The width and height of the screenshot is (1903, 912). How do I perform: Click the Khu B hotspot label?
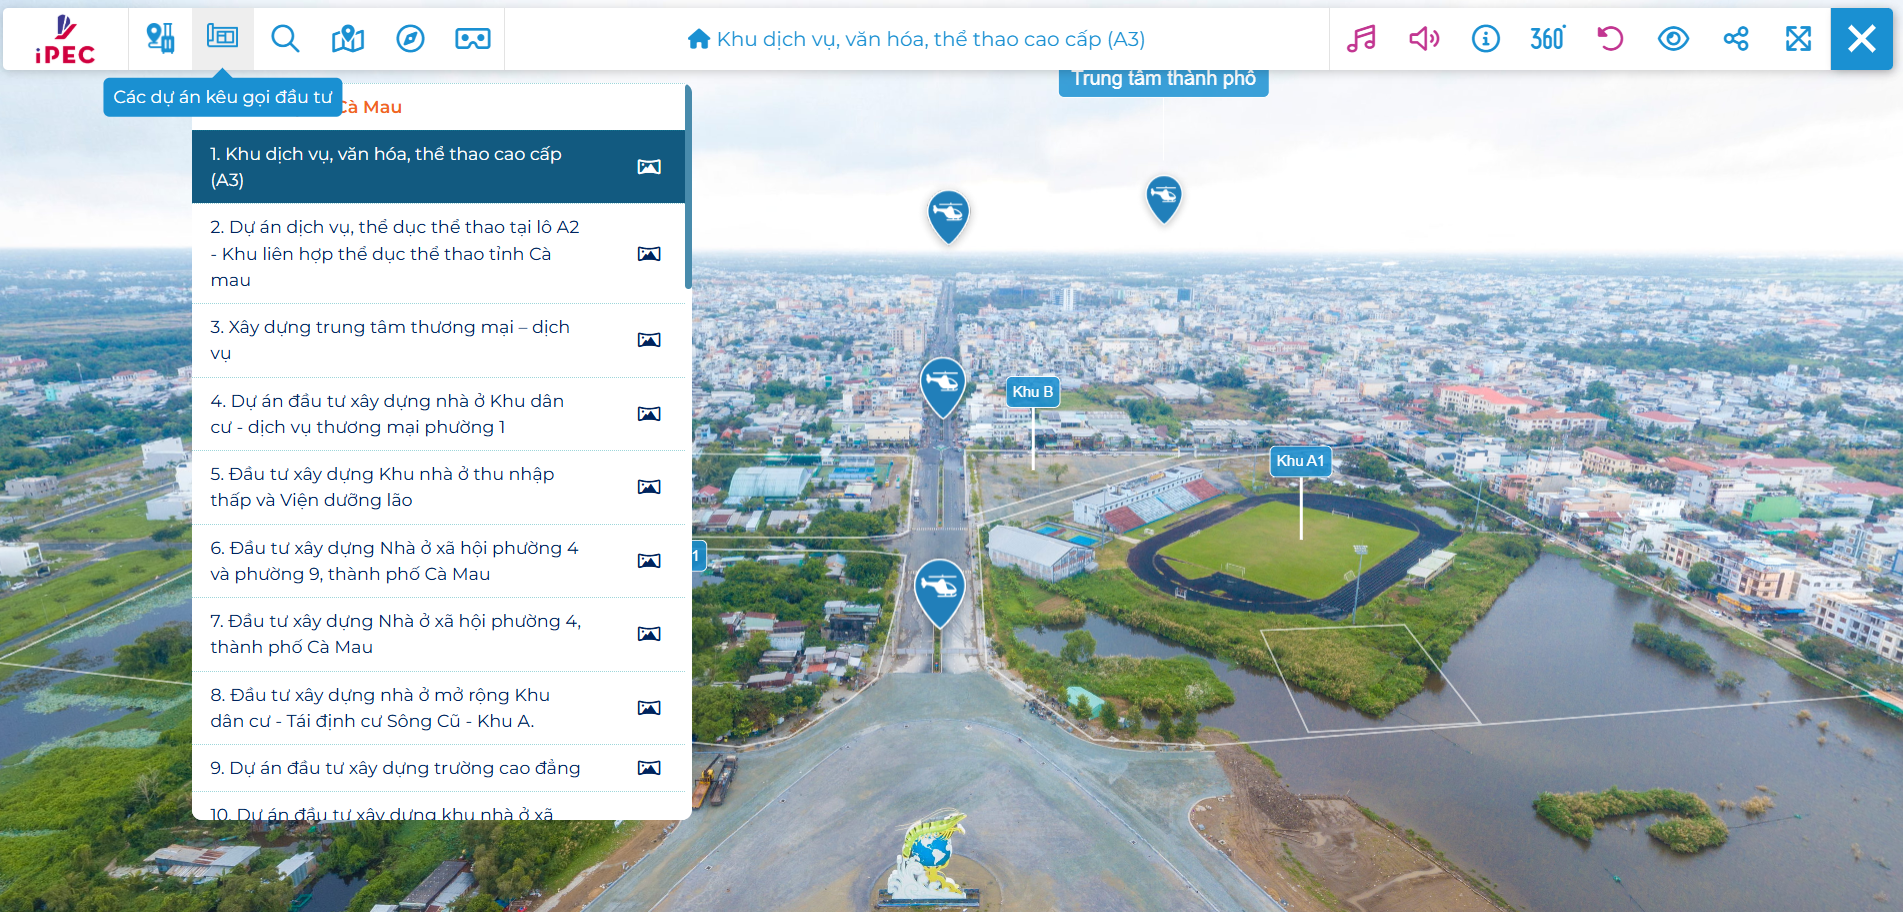pyautogui.click(x=1032, y=392)
